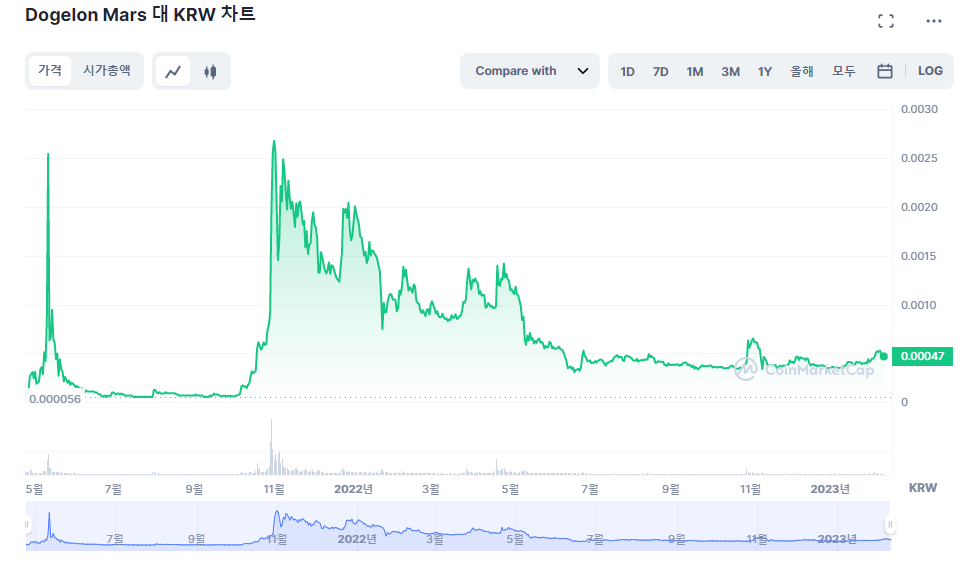Set time range to 올해
Viewport: 967px width, 564px height.
coord(802,72)
